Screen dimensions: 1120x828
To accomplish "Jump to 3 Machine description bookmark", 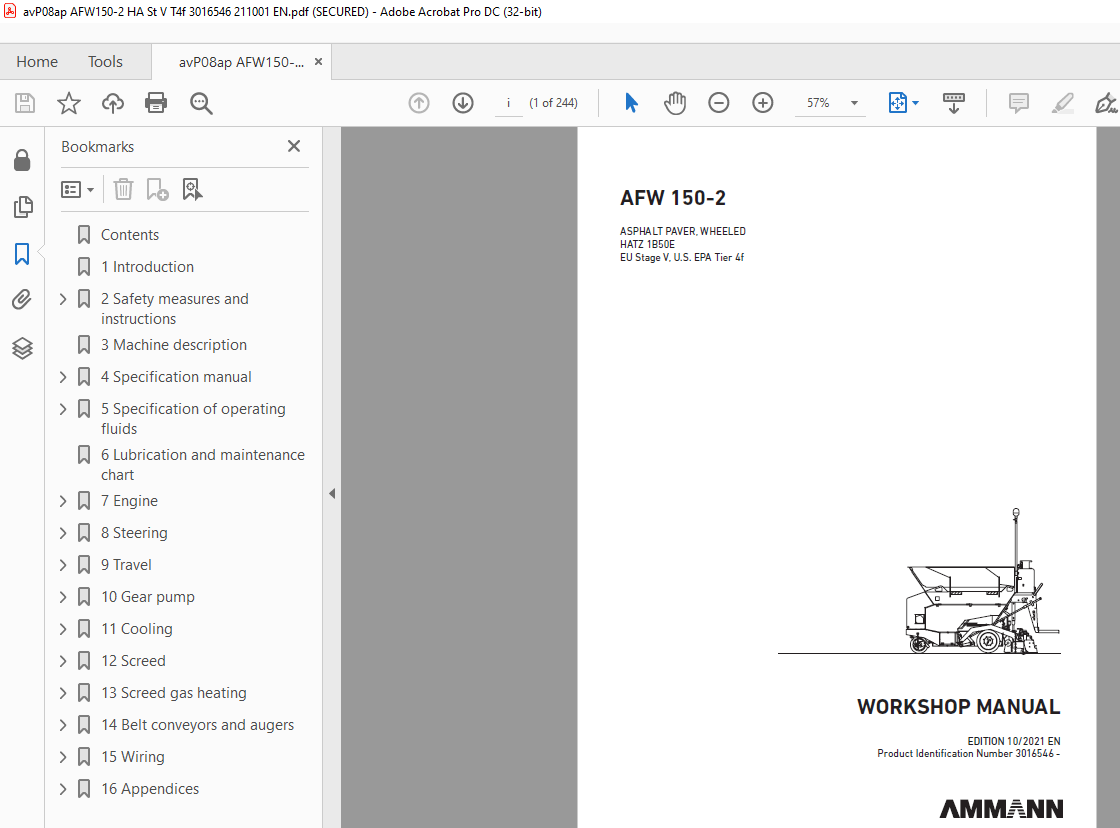I will 174,344.
